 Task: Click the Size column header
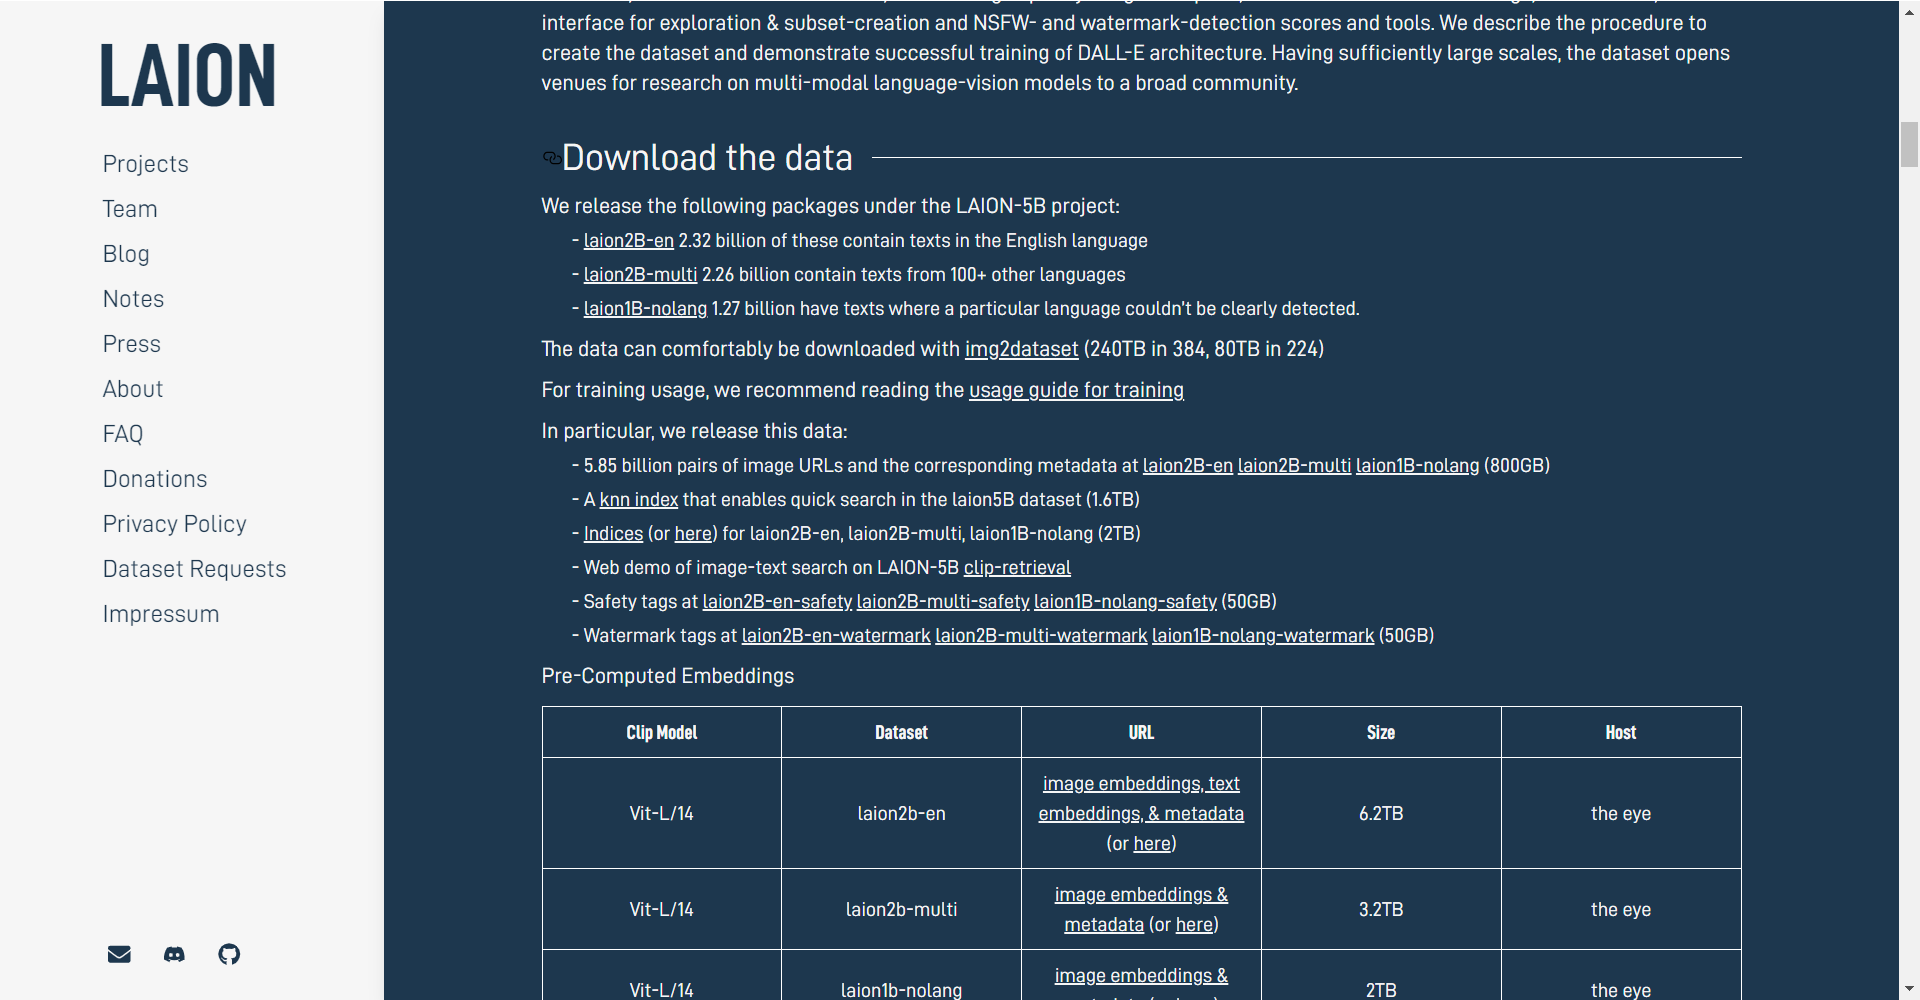tap(1381, 733)
